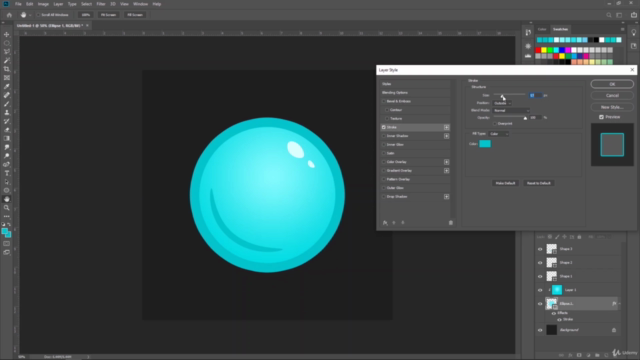Add another Drop Shadow with plus button

tap(447, 197)
